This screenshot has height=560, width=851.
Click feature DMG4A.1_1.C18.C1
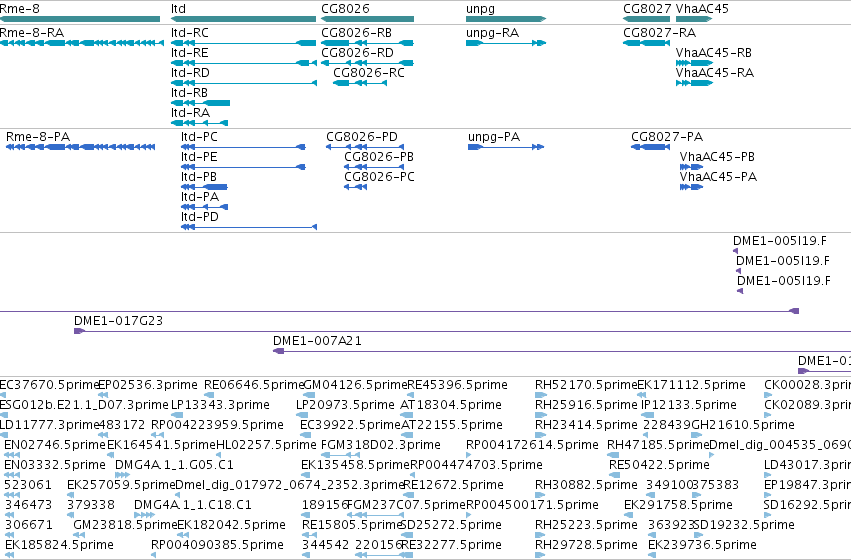[144, 515]
